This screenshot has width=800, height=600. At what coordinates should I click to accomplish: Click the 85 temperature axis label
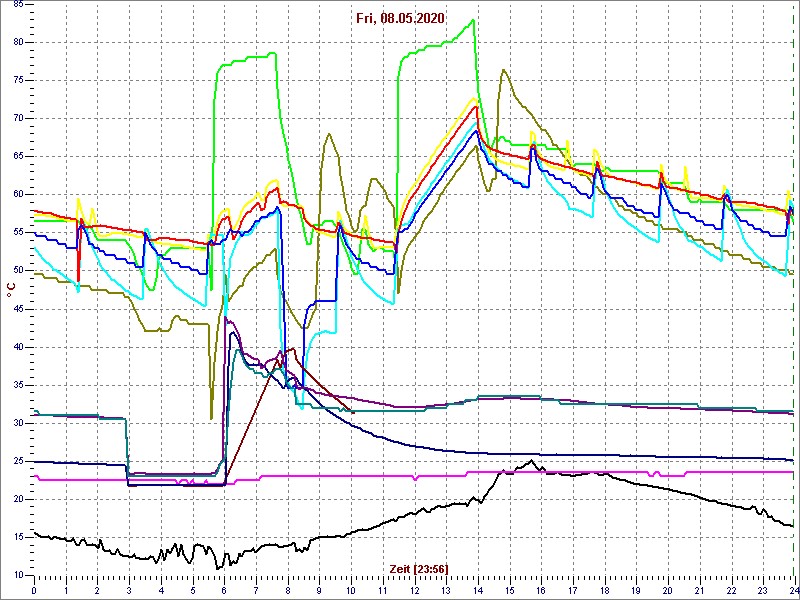tap(17, 5)
